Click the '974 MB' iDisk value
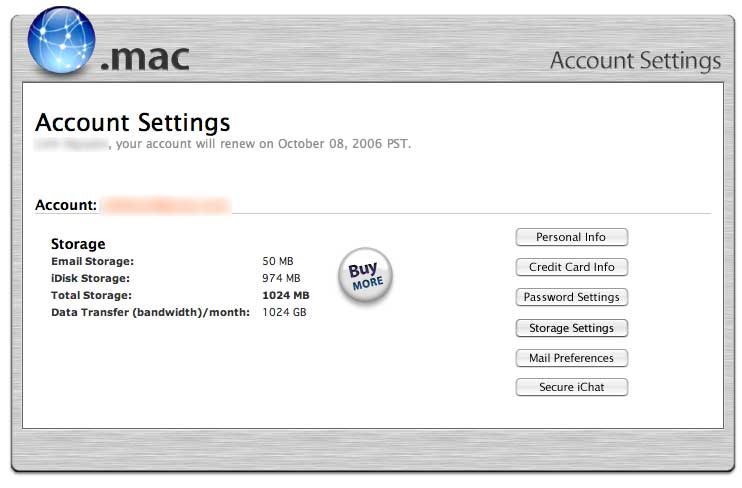This screenshot has height=488, width=742. click(281, 278)
